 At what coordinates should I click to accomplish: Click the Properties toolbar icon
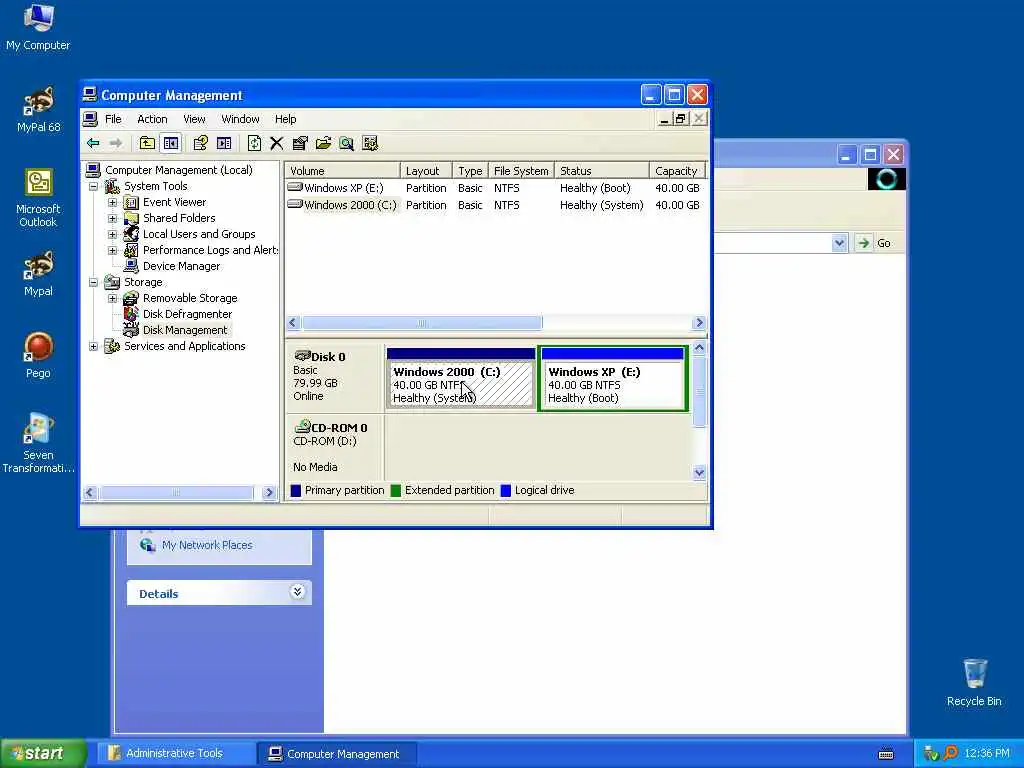[300, 143]
